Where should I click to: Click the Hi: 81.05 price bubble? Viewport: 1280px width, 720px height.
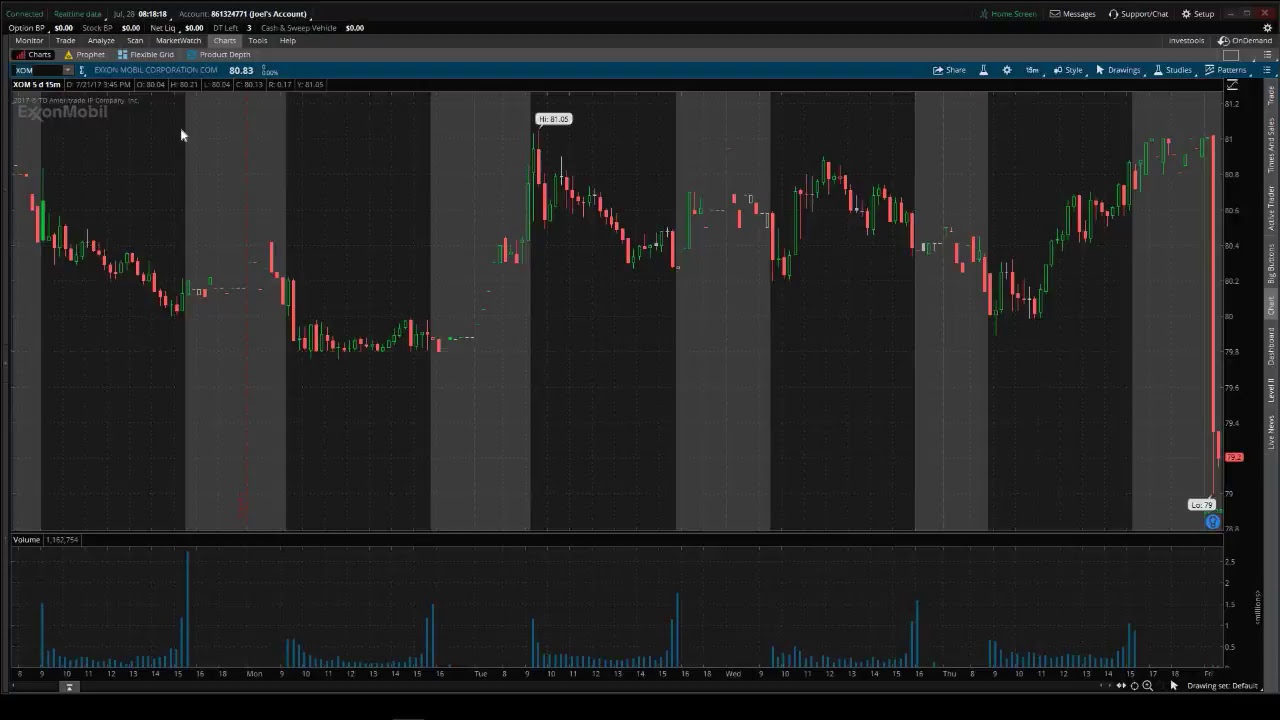553,119
